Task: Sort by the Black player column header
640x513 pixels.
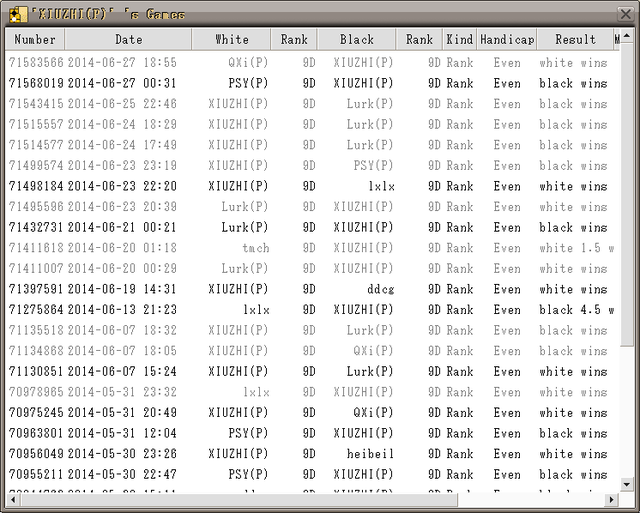Action: coord(356,40)
